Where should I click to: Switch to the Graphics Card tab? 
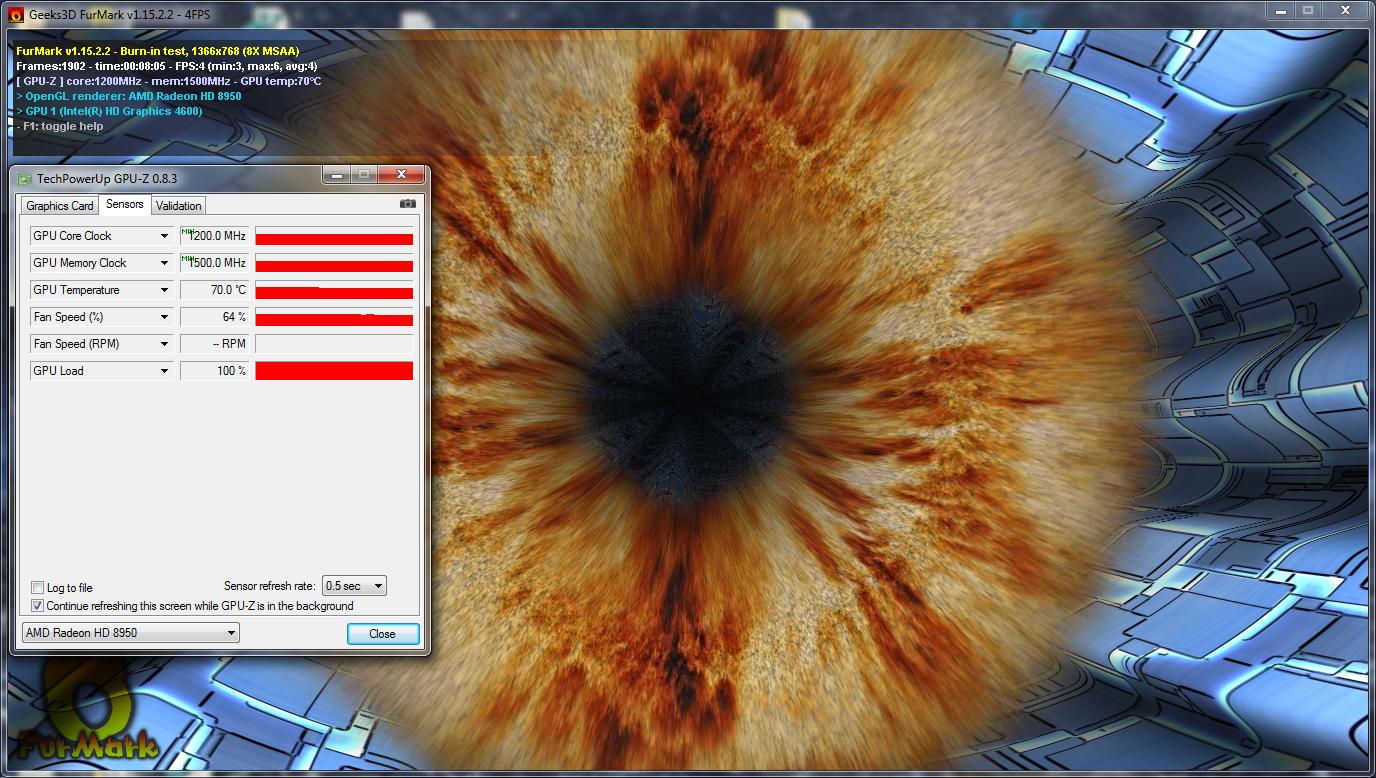[x=60, y=206]
